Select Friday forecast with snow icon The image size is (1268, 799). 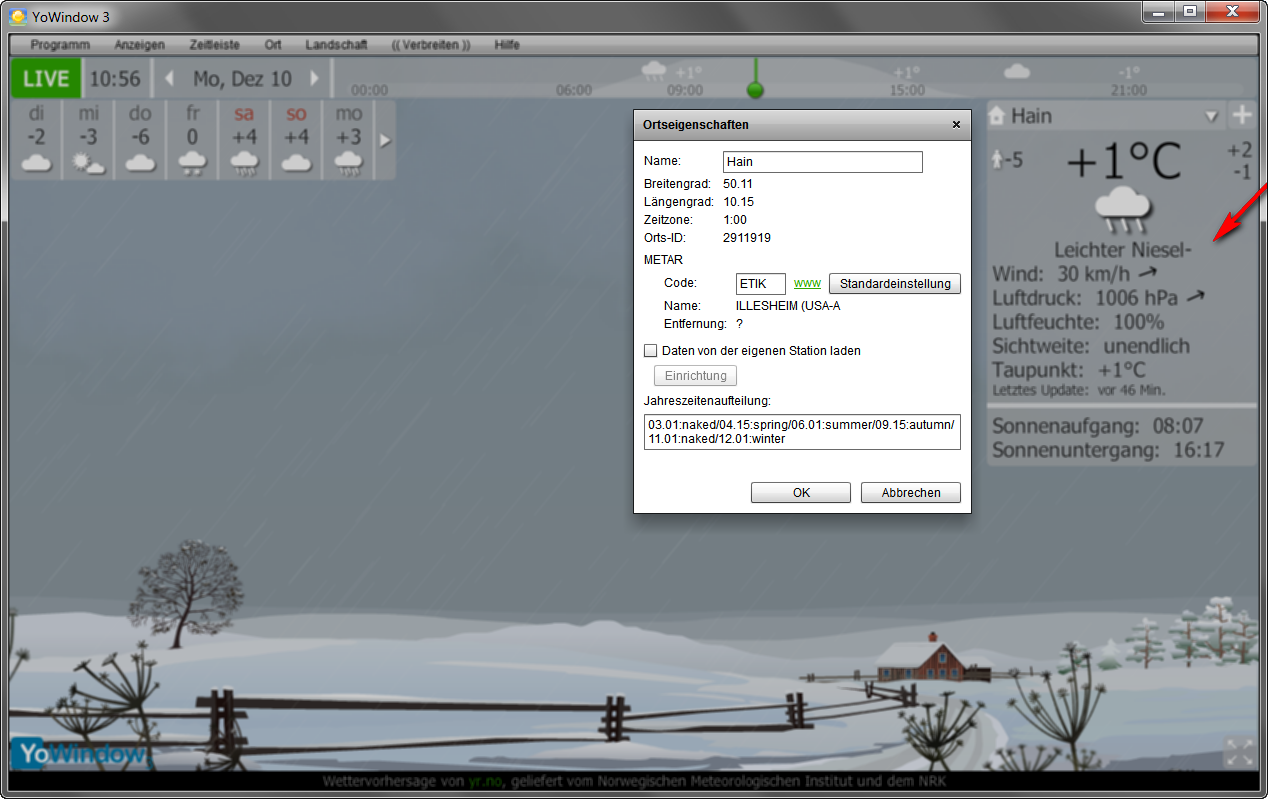coord(192,141)
